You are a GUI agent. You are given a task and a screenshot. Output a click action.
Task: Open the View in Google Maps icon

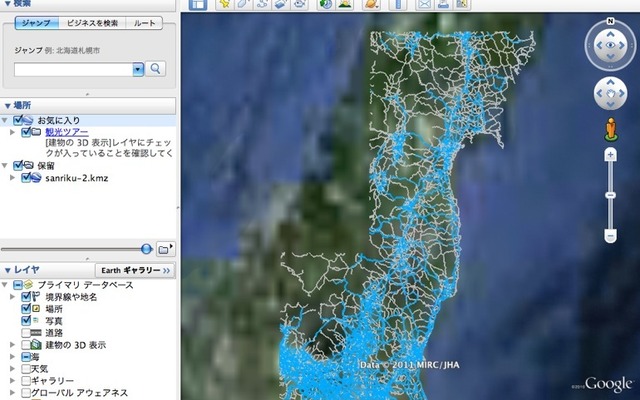(x=462, y=4)
